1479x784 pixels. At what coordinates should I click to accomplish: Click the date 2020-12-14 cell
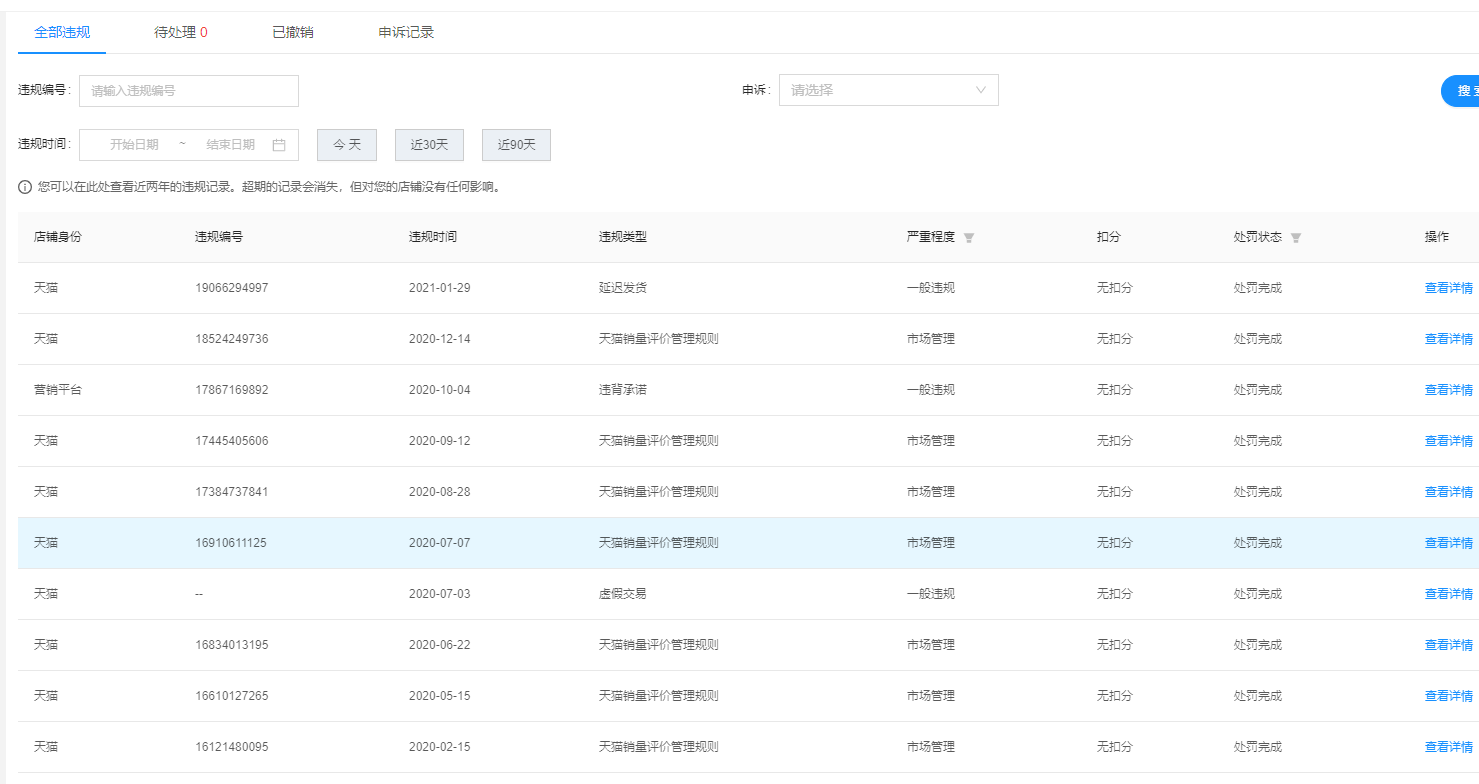(440, 339)
